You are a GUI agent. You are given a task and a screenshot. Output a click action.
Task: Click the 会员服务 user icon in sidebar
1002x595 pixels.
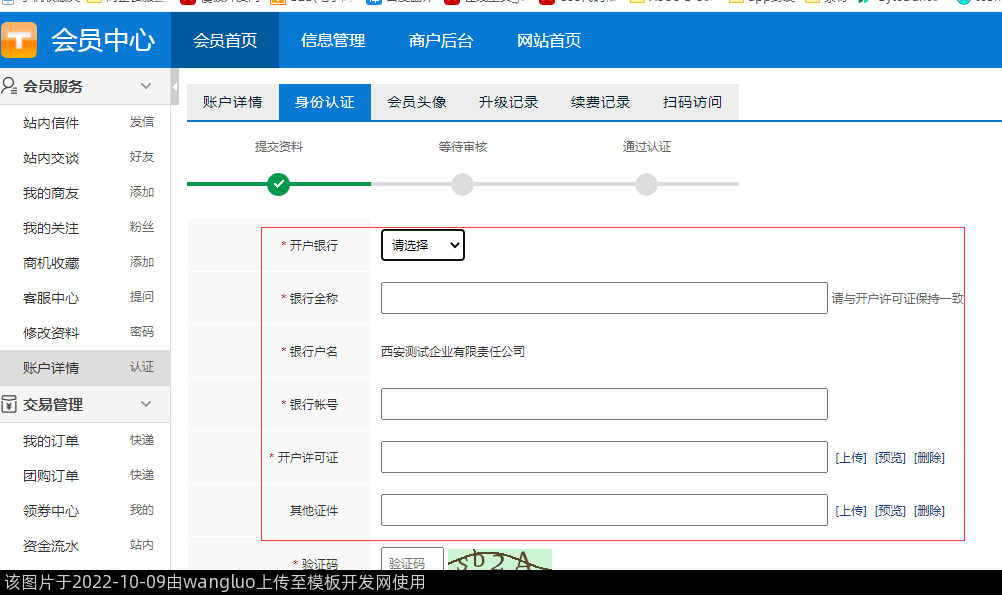click(x=10, y=86)
